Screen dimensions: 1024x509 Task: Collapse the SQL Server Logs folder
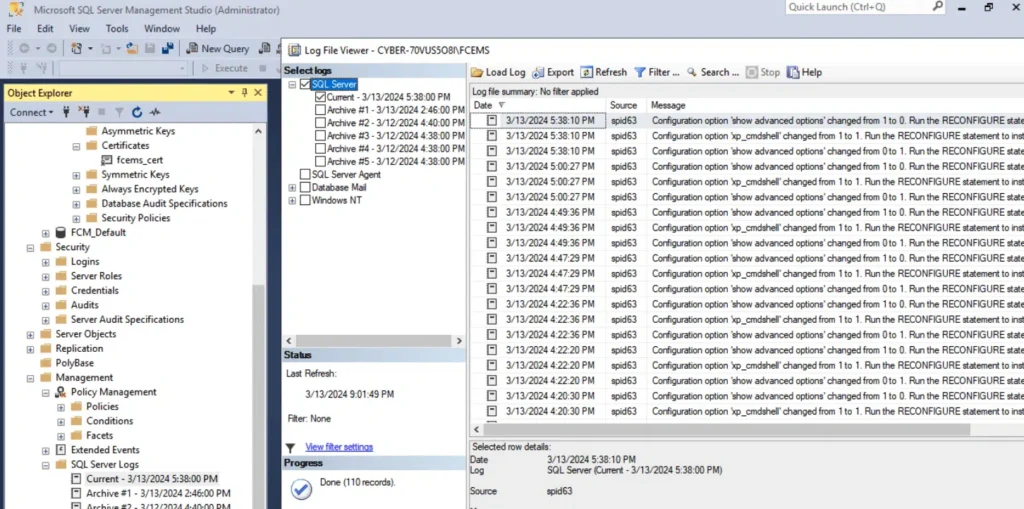(46, 465)
